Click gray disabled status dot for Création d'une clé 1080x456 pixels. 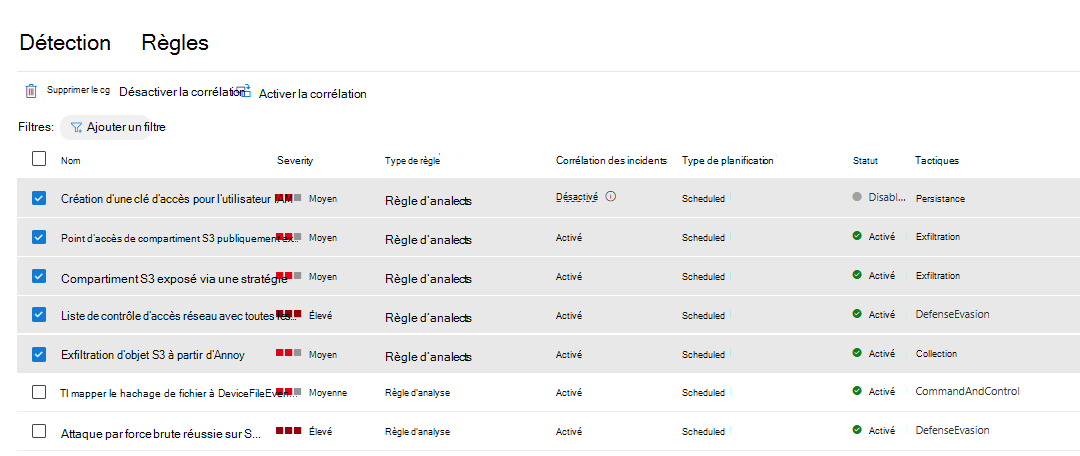tap(857, 197)
